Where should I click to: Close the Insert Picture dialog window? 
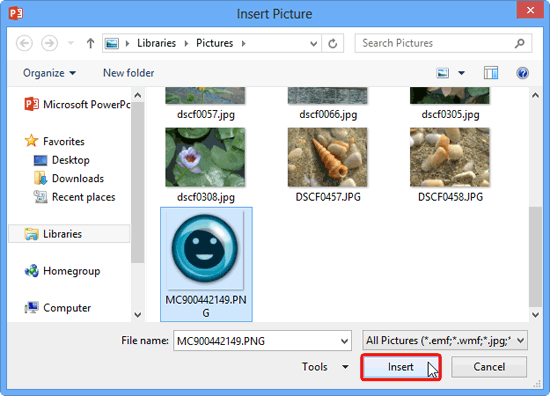pos(530,10)
